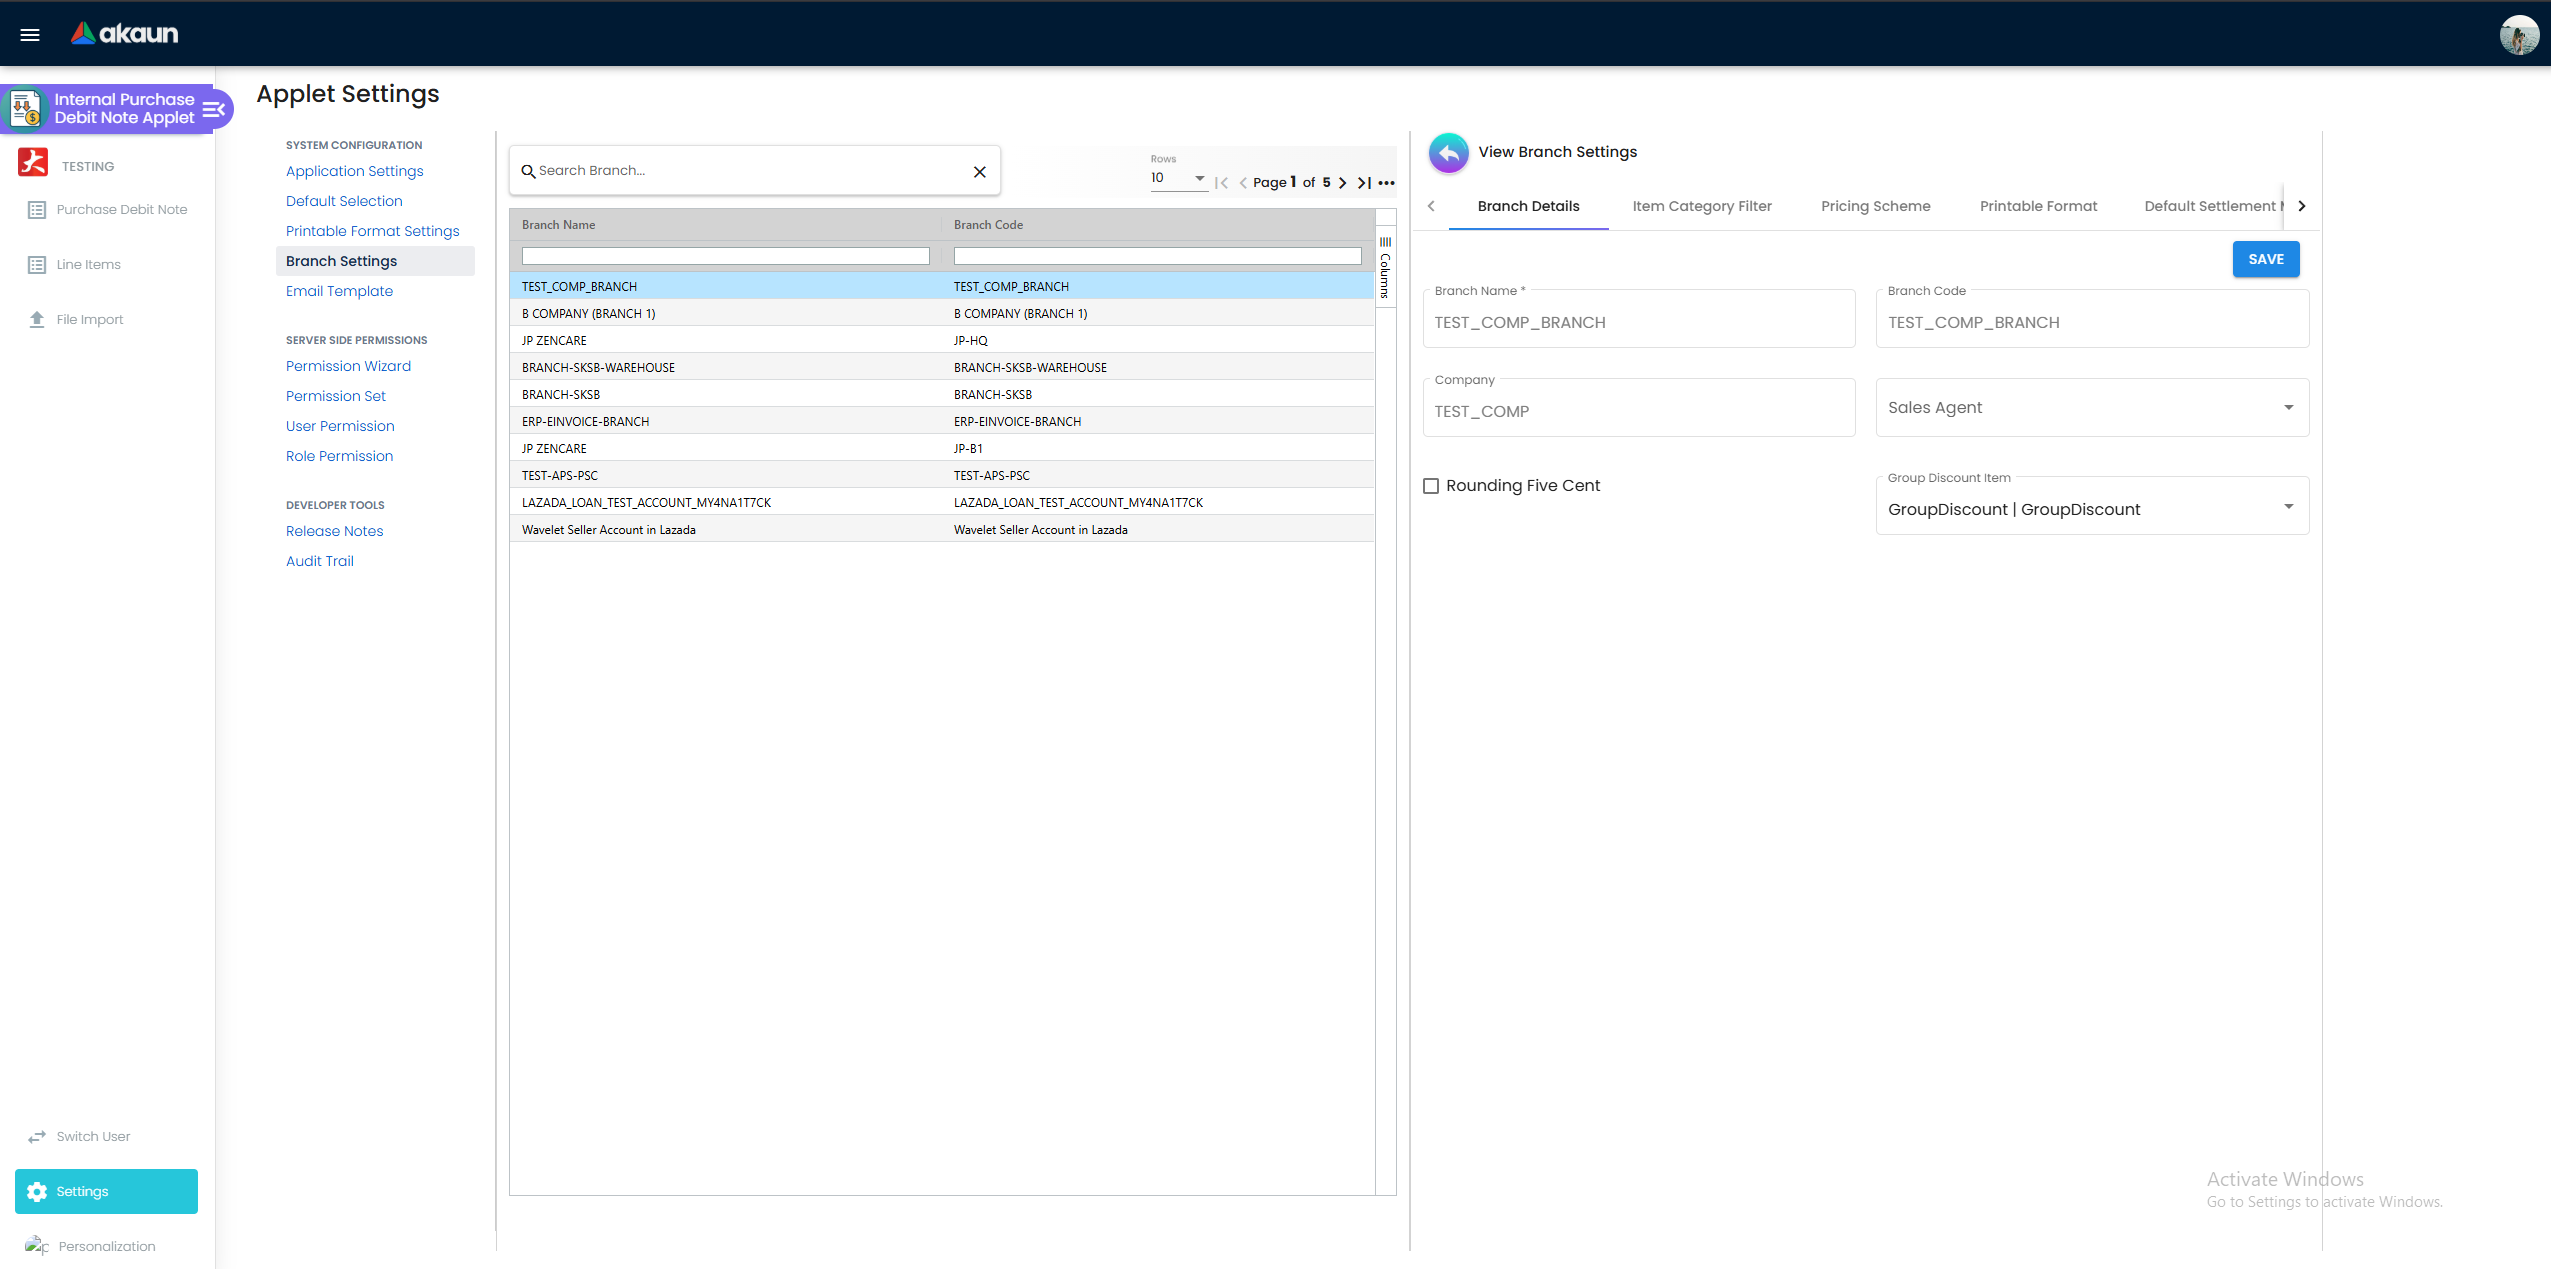Switch to the Item Category Filter tab
This screenshot has height=1269, width=2551.
[x=1701, y=206]
